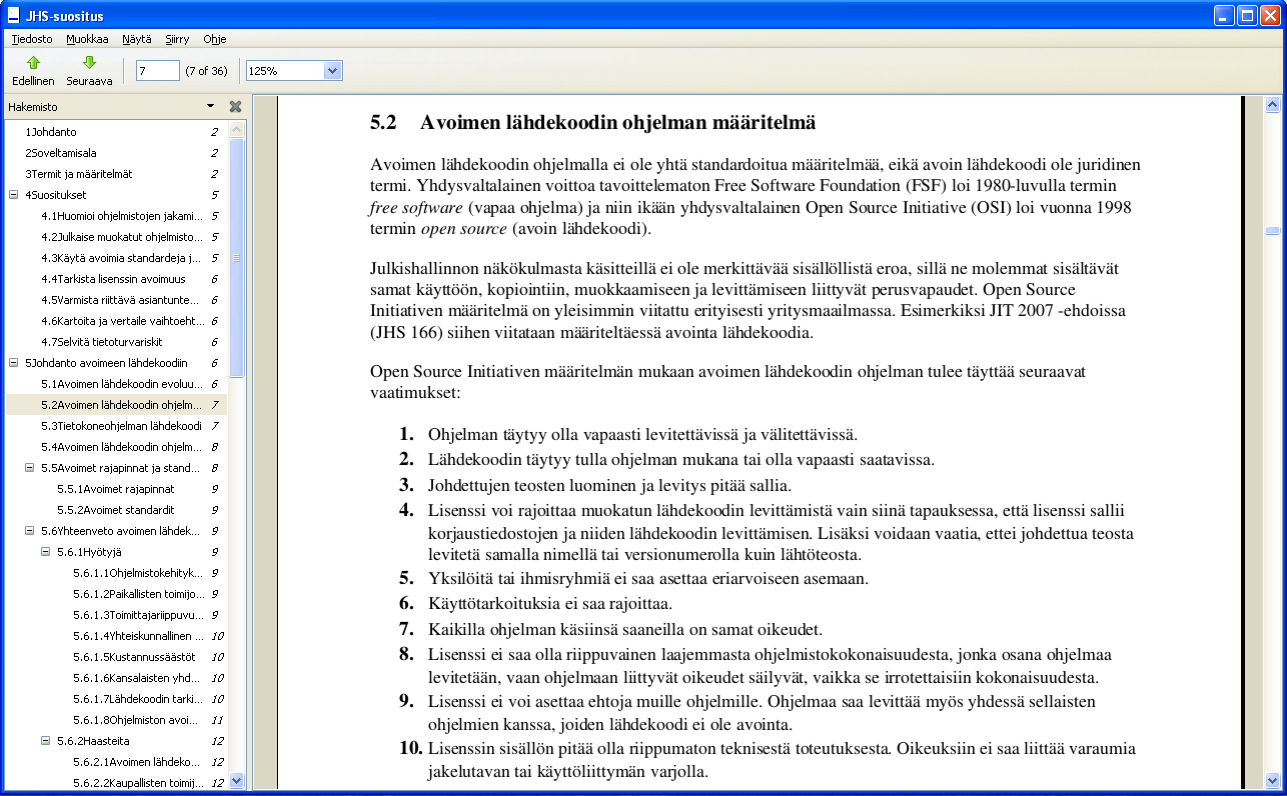Screen dimensions: 1287x796
Task: Minimize the JHS-suositus window
Action: [1224, 15]
